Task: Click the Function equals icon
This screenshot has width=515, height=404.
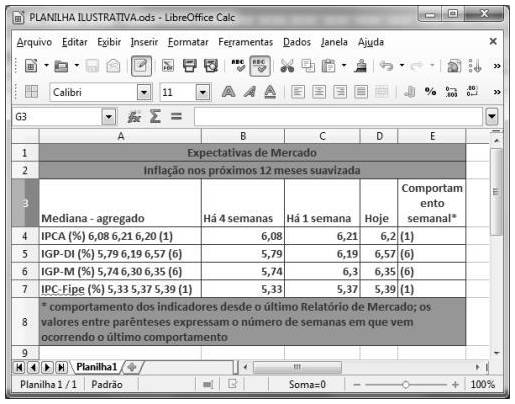Action: (176, 117)
